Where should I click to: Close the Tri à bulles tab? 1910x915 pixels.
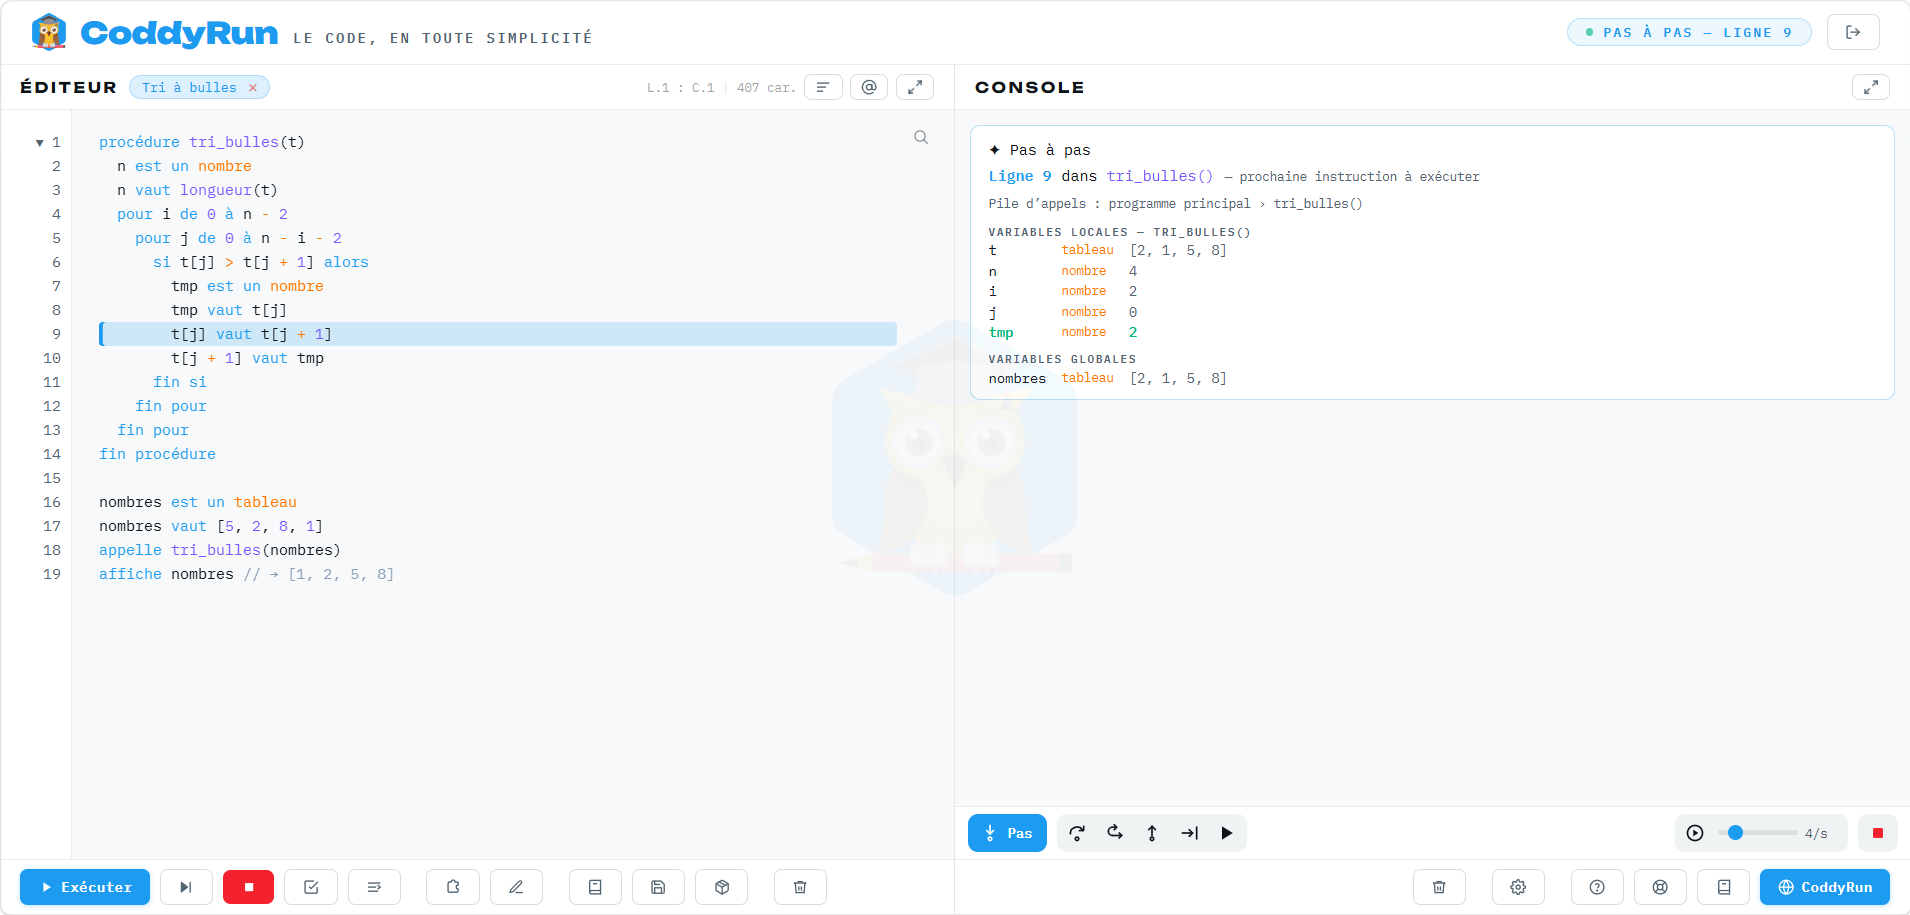point(253,88)
